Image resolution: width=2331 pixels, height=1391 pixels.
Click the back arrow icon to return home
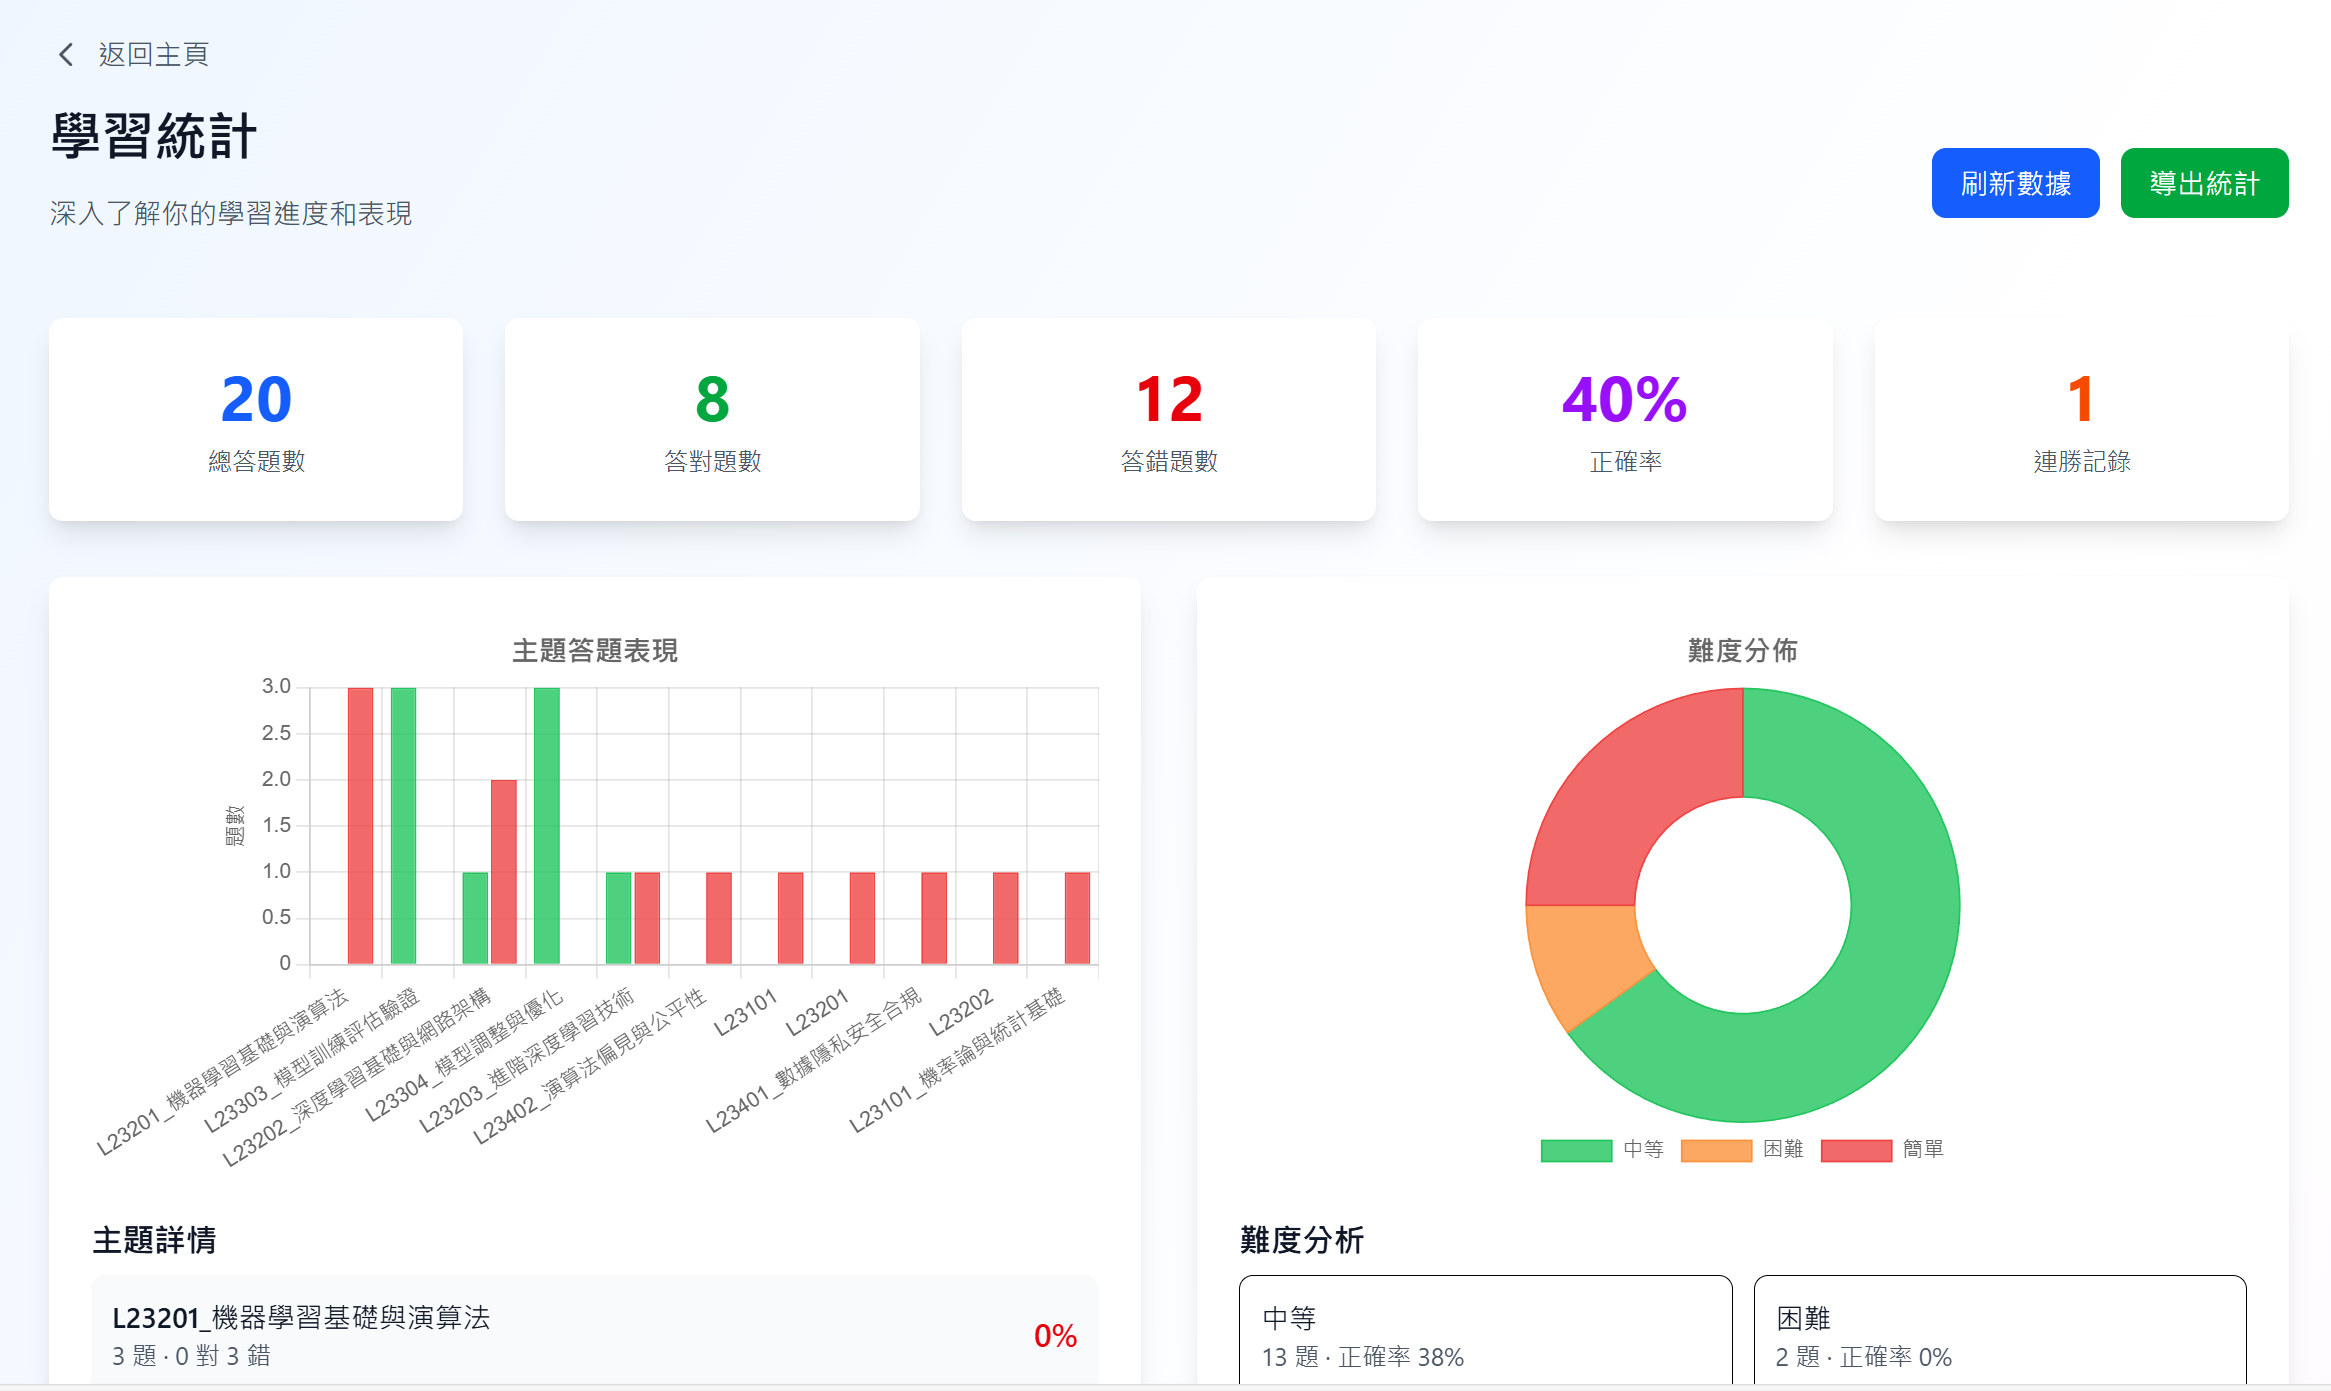(64, 54)
